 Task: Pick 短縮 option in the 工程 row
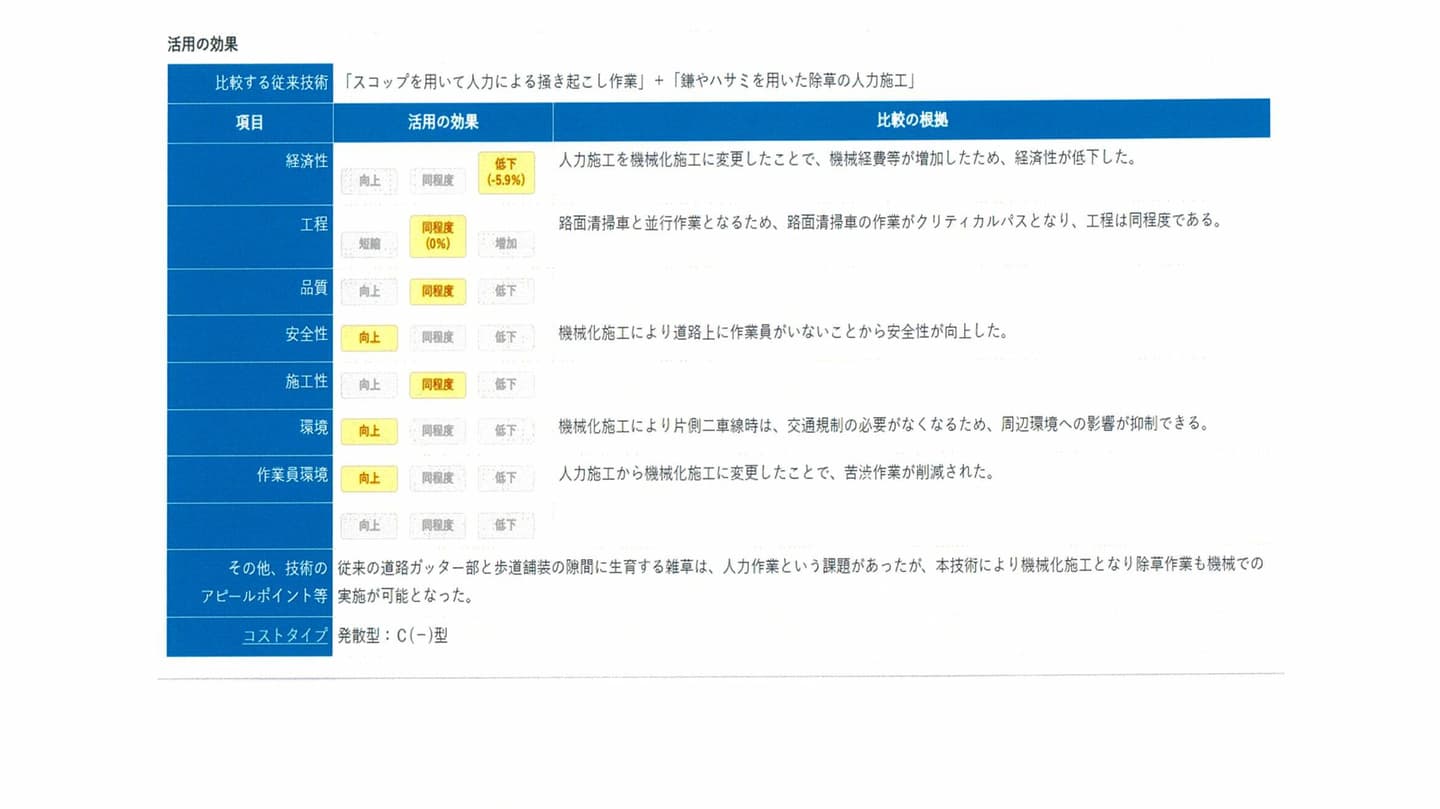[x=369, y=244]
